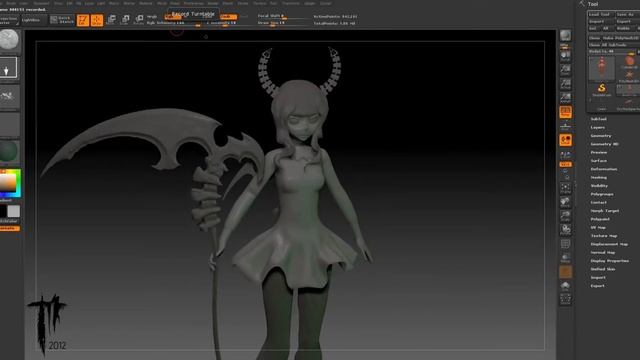Open the Preferences menu

click(x=193, y=3)
